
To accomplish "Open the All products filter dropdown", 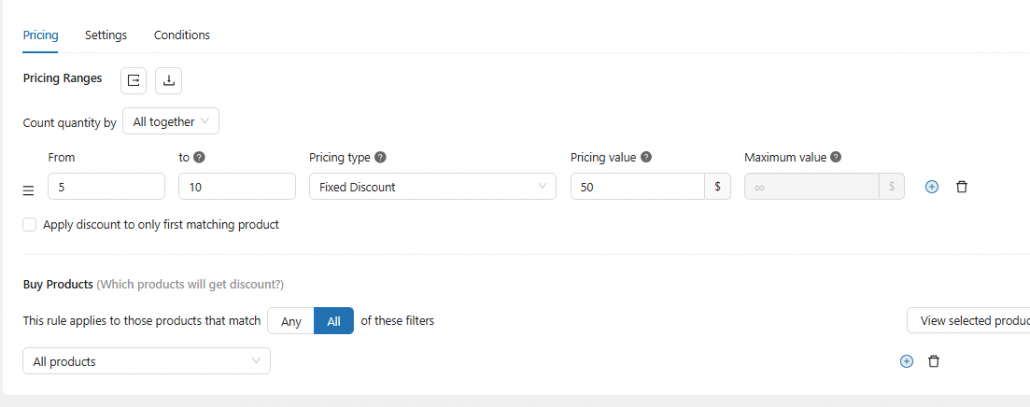I will point(146,361).
